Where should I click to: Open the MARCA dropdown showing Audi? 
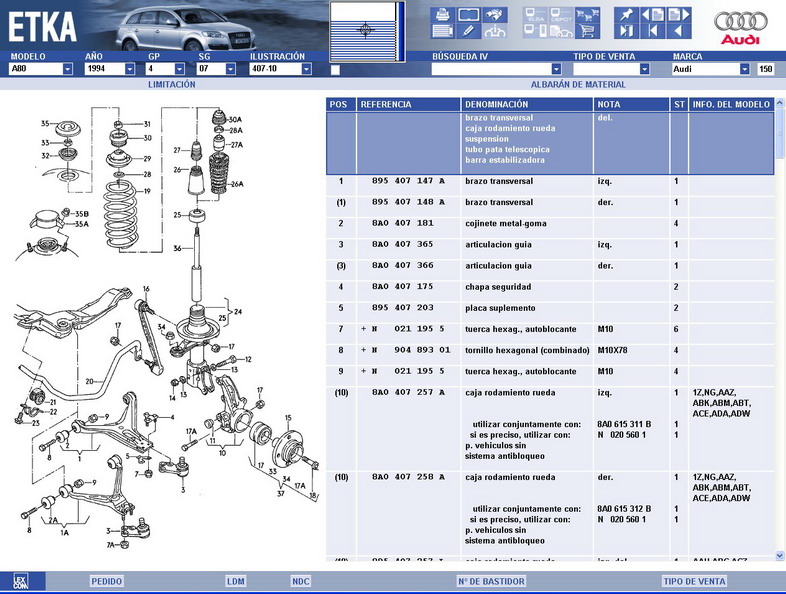point(711,69)
